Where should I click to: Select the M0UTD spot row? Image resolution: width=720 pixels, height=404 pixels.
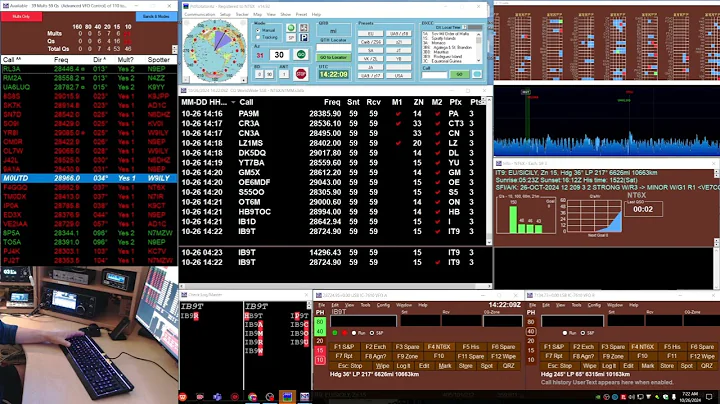[89, 178]
